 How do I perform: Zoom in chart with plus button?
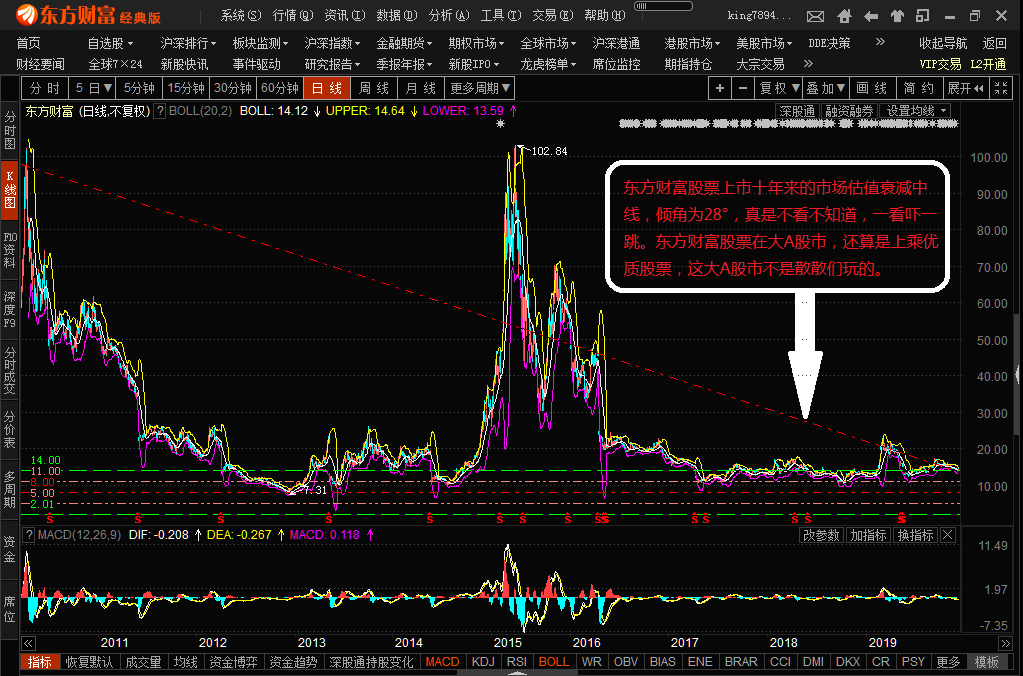(x=720, y=88)
